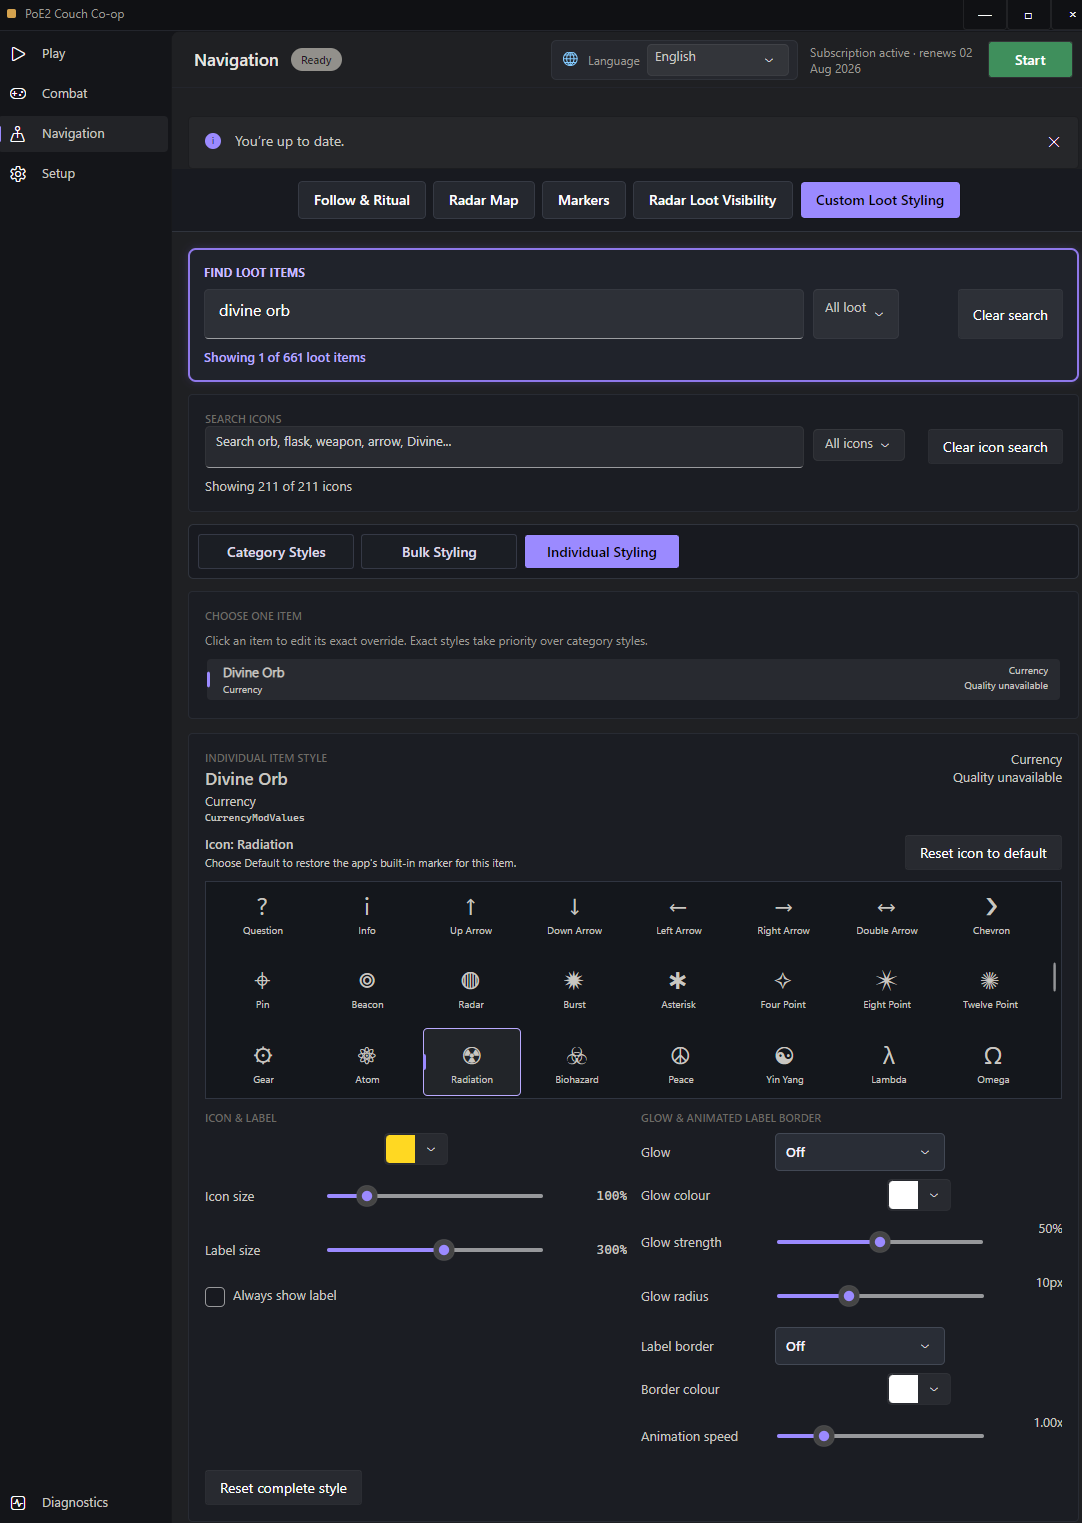1082x1523 pixels.
Task: Select the Double Arrow icon
Action: [x=887, y=914]
